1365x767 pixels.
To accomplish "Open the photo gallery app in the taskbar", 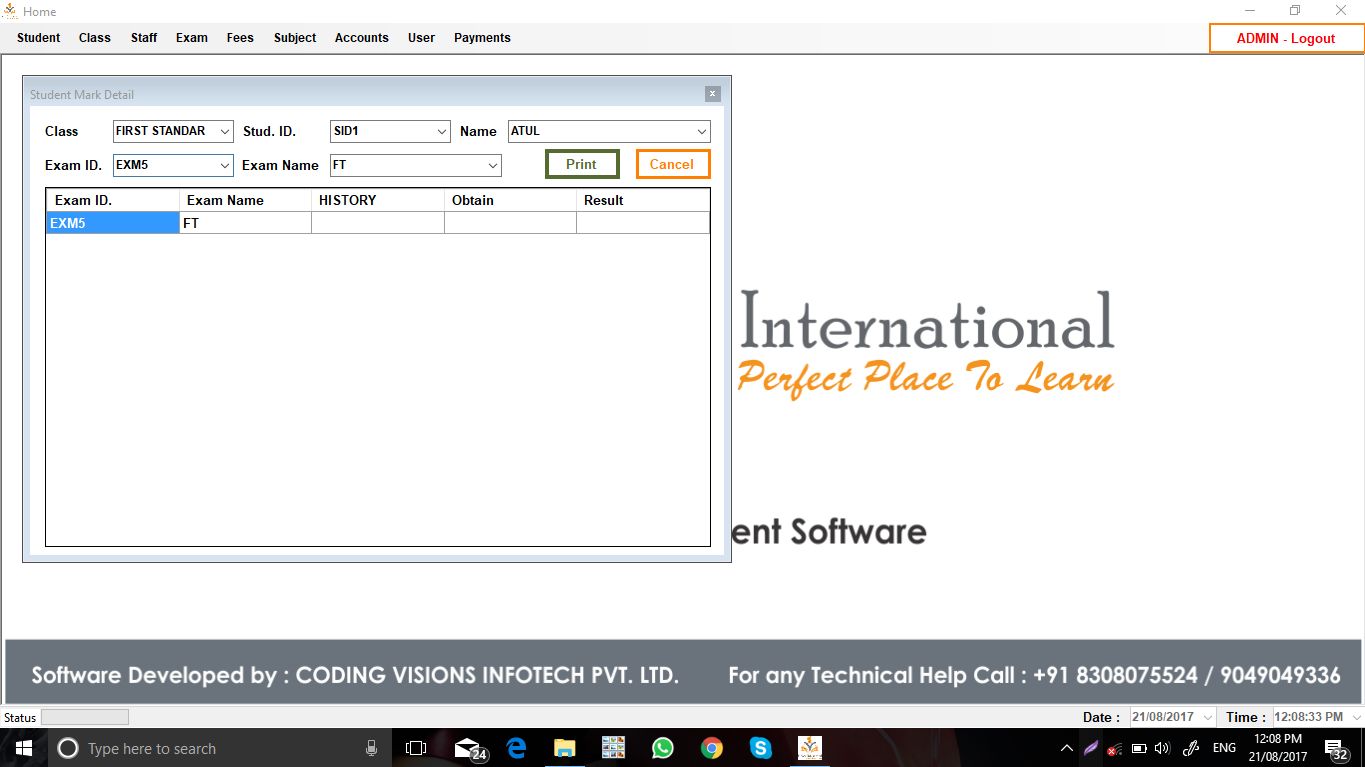I will pyautogui.click(x=613, y=748).
